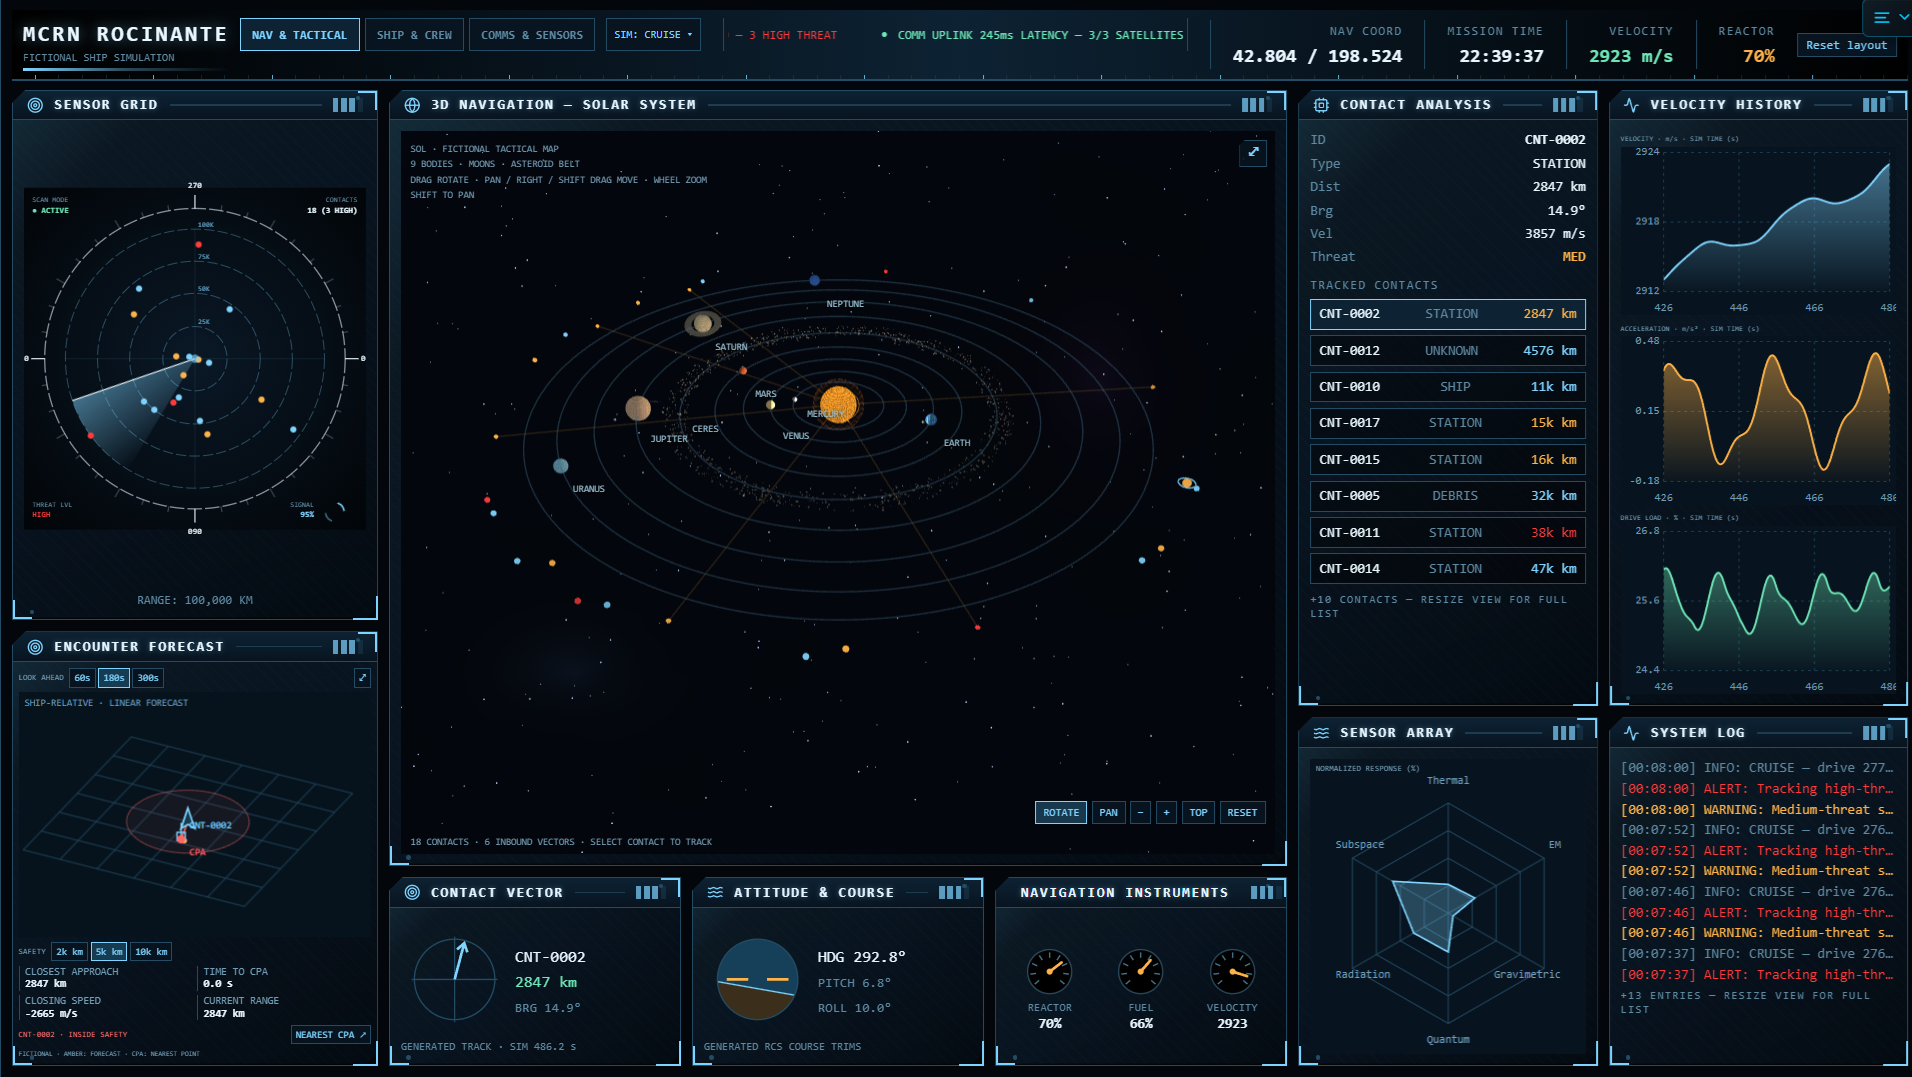Click the Contact Vector target icon
This screenshot has height=1077, width=1912.
(x=412, y=893)
